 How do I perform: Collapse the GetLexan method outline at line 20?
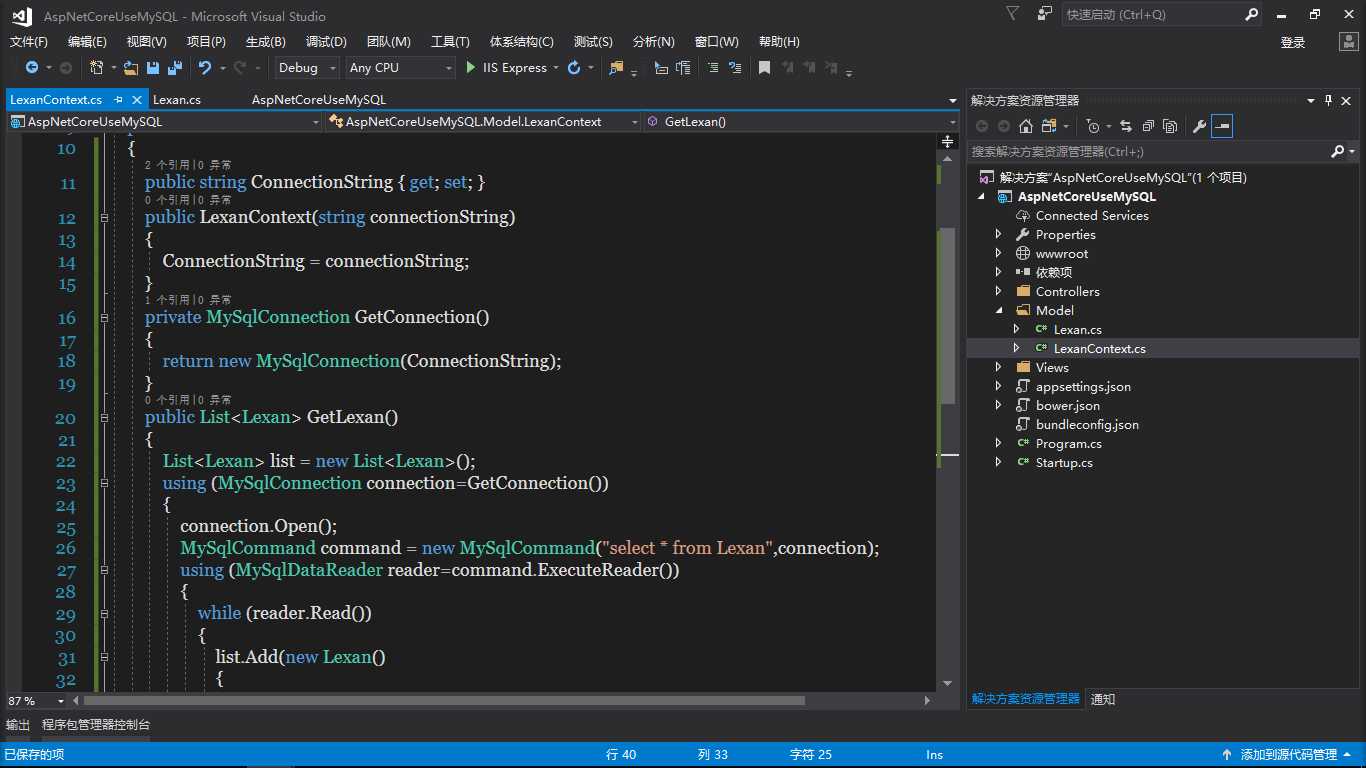coord(104,417)
